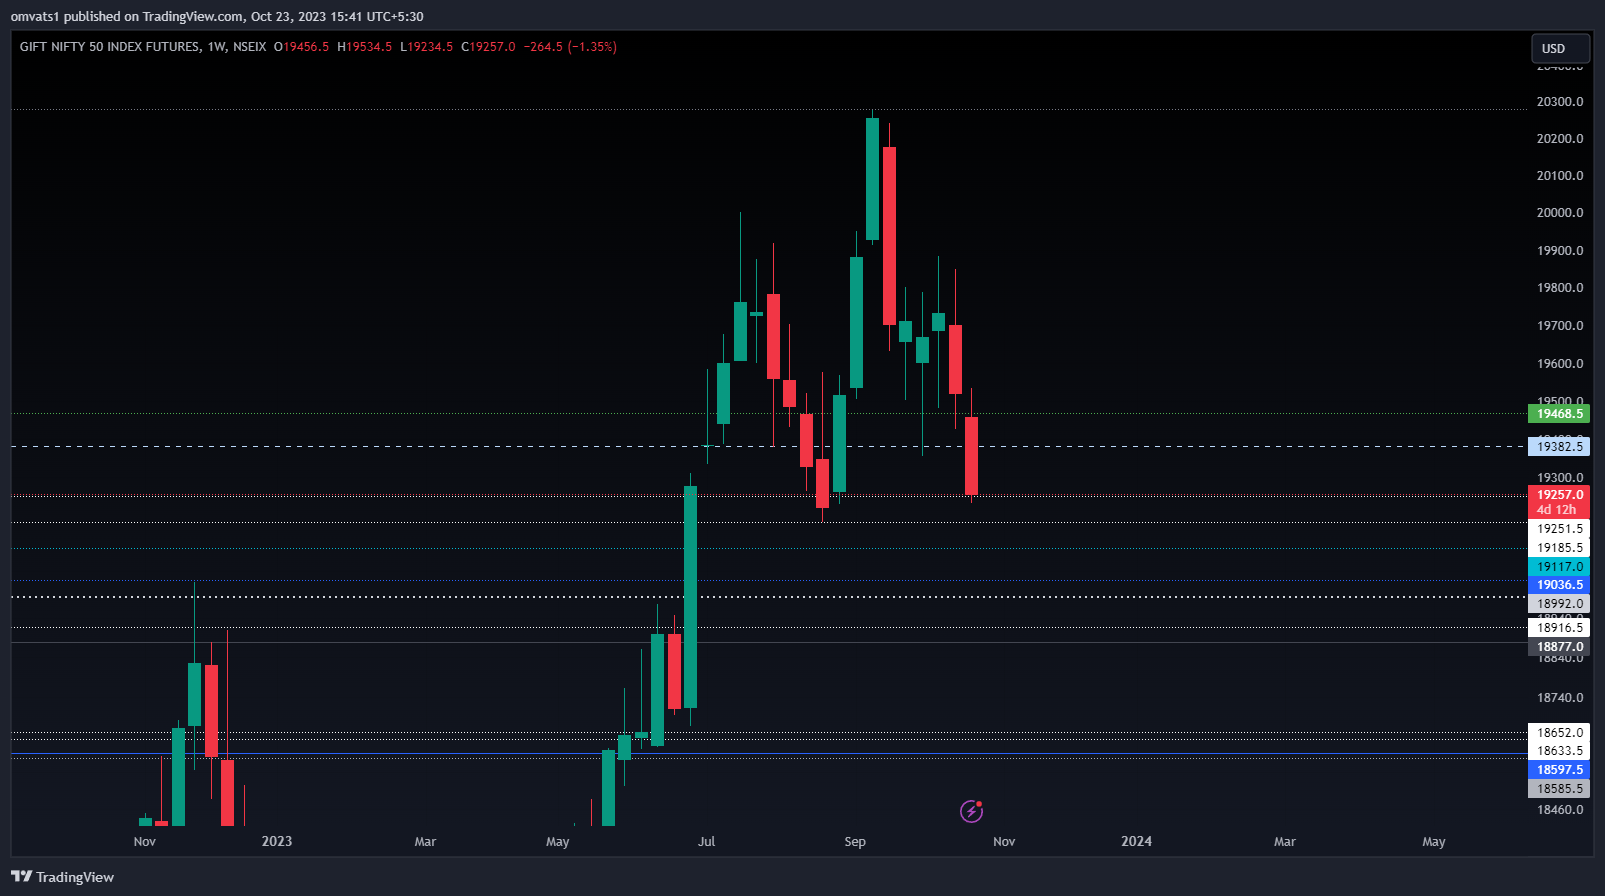Open the USD currency selector
The image size is (1605, 896).
[1560, 48]
